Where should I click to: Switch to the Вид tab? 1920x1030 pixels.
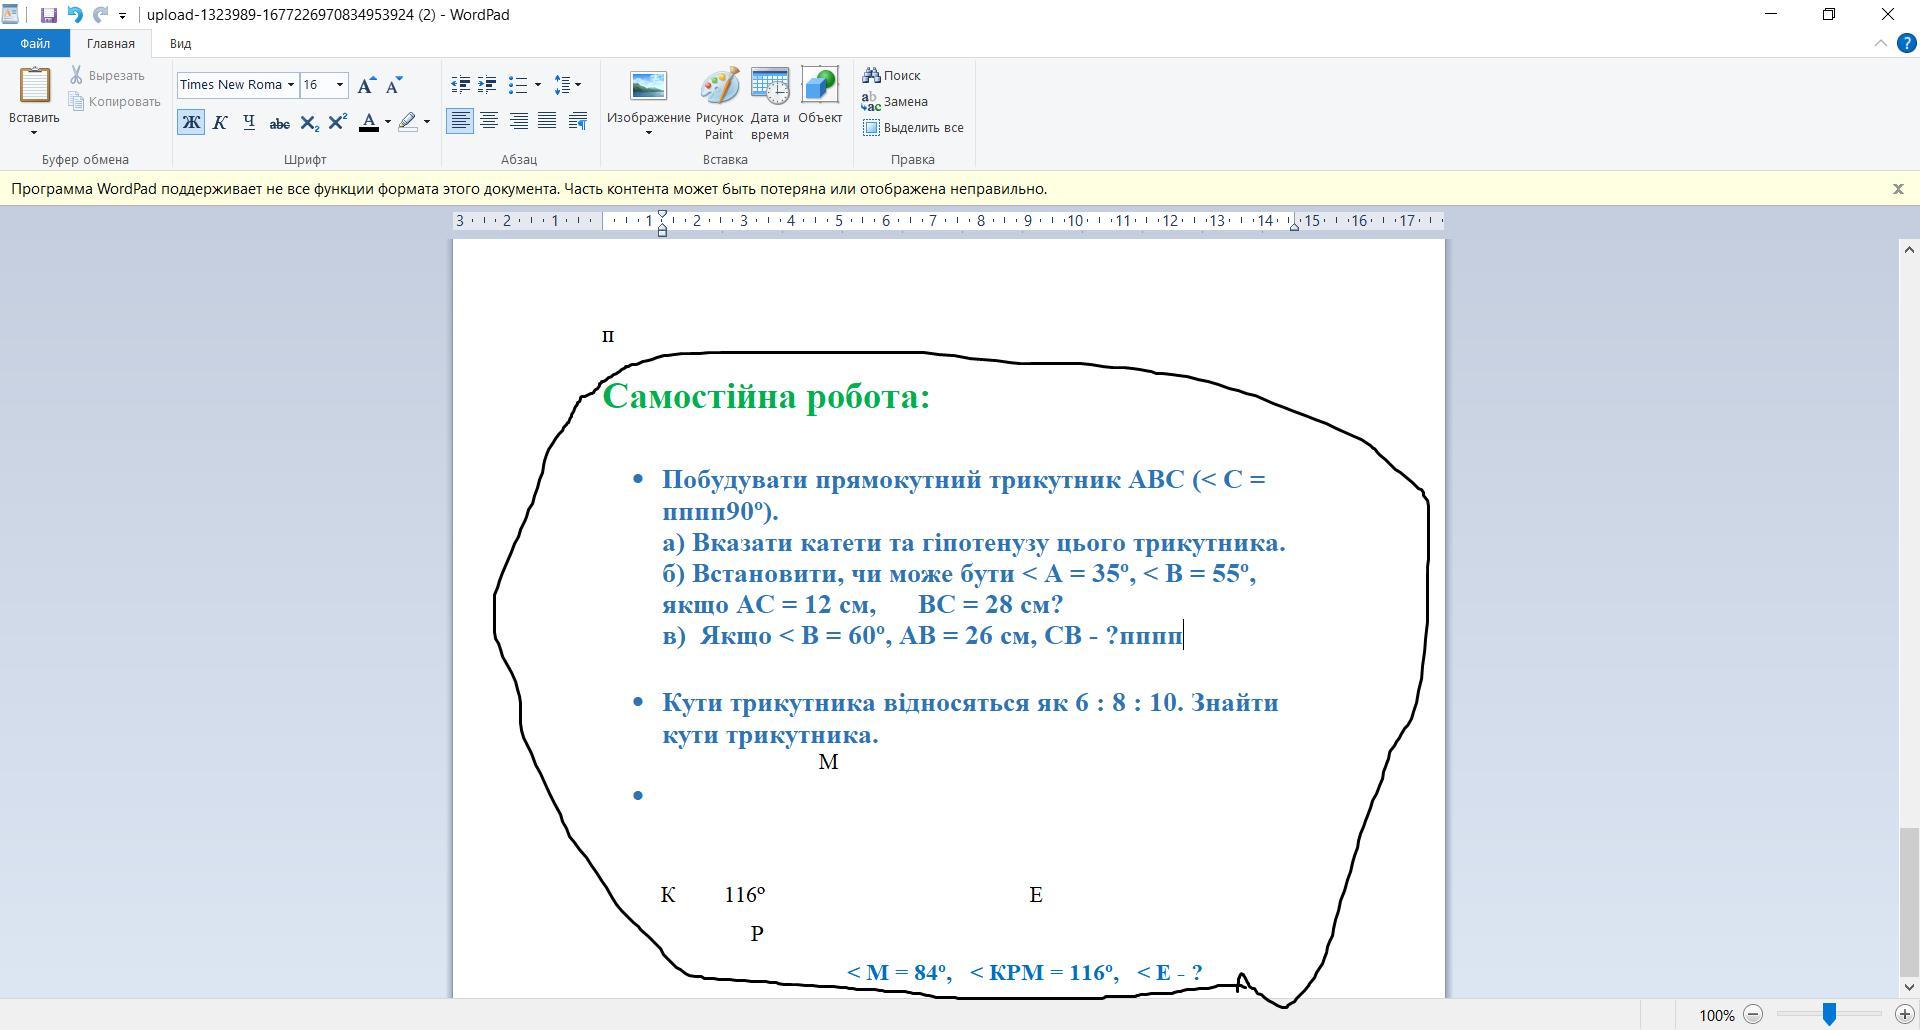[180, 44]
